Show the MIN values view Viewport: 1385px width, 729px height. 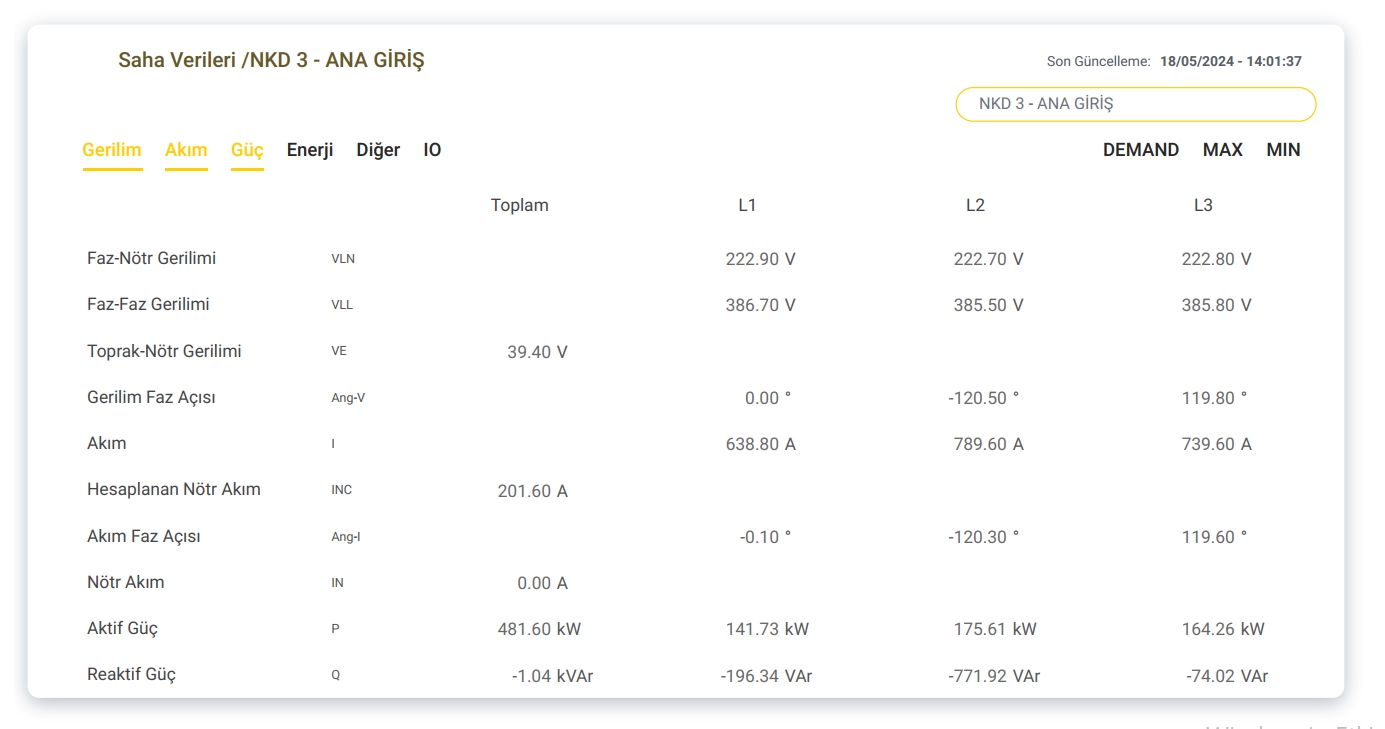click(1283, 150)
